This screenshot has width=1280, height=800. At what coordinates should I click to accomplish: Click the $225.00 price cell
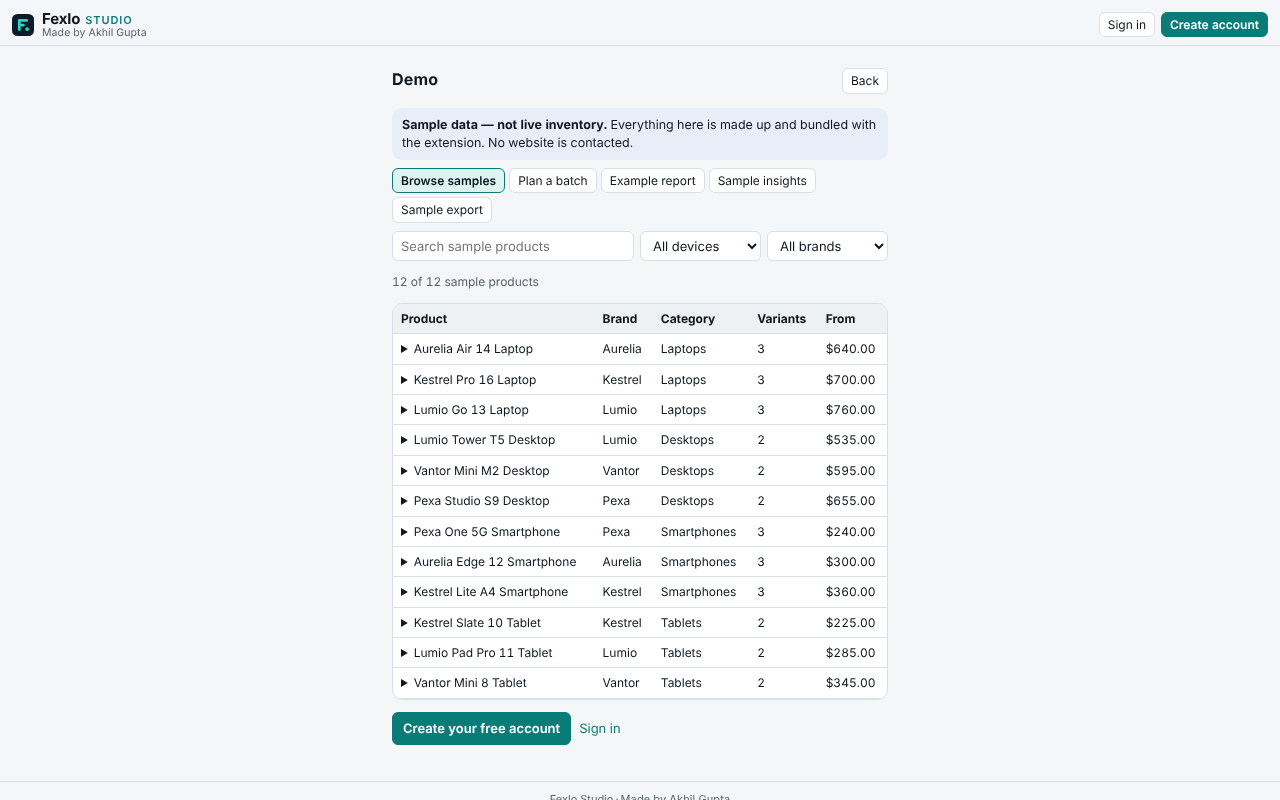click(851, 623)
